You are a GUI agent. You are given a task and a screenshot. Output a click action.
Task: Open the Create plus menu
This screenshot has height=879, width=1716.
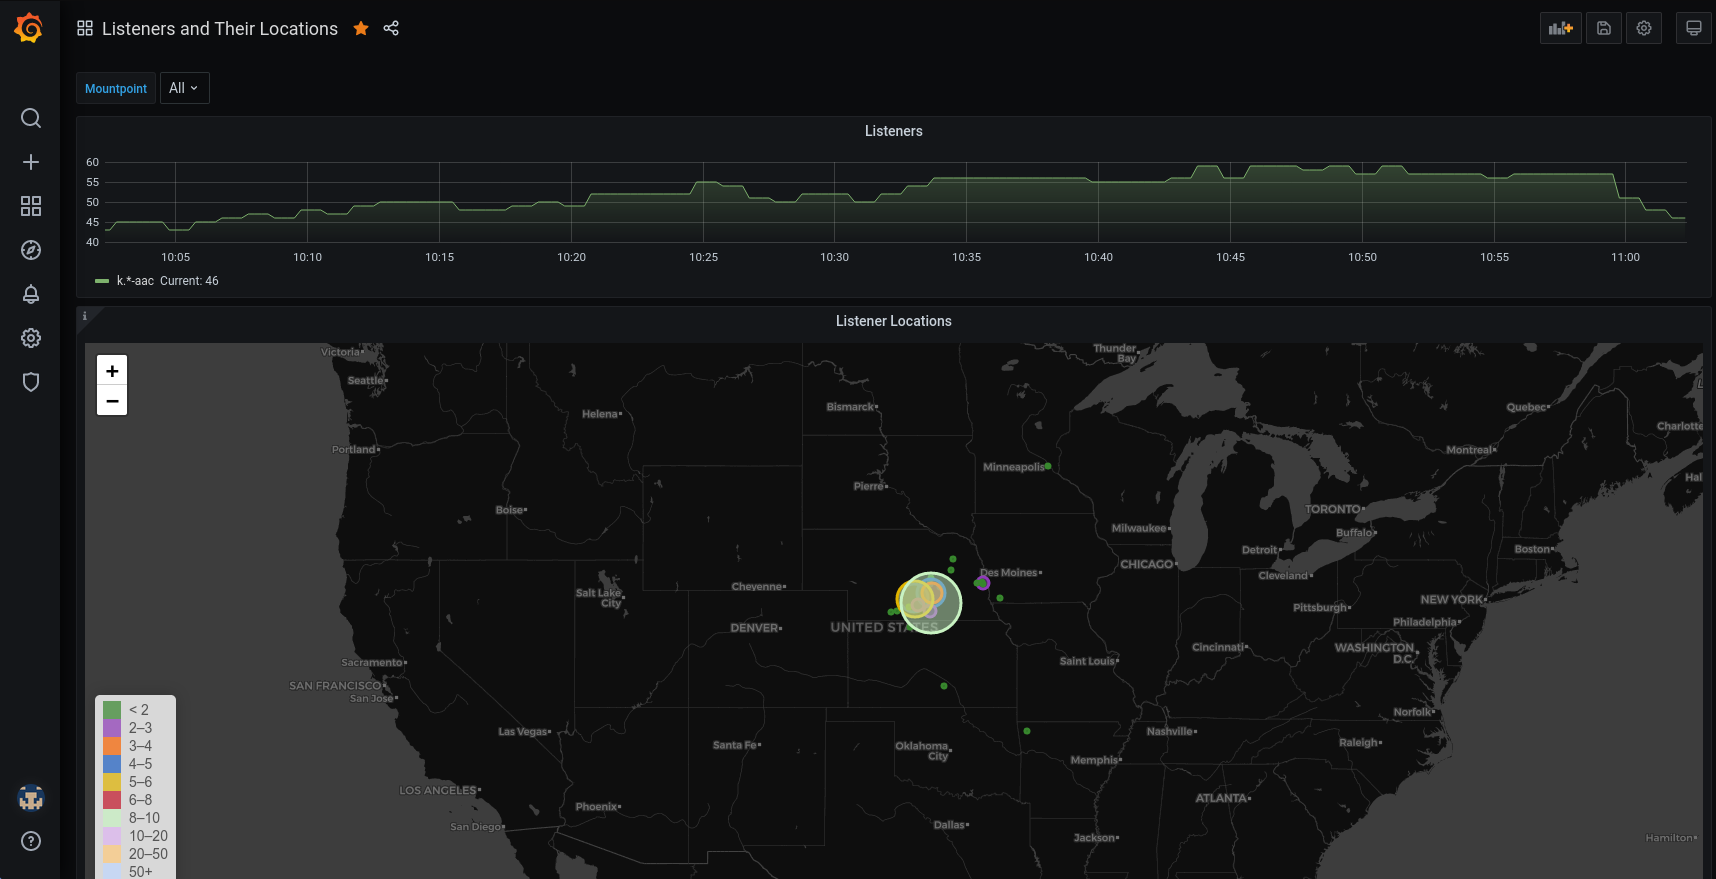(x=31, y=162)
